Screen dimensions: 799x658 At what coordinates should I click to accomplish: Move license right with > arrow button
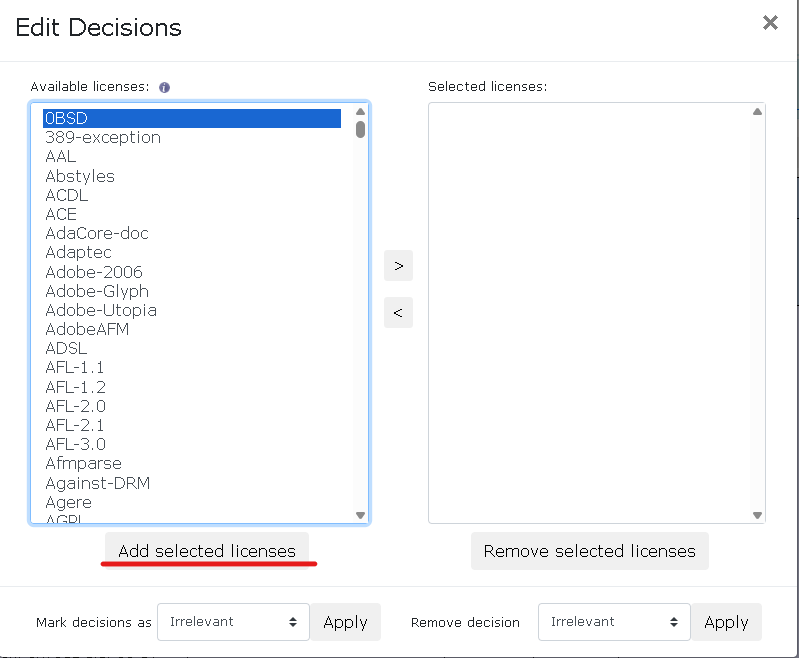[x=398, y=266]
